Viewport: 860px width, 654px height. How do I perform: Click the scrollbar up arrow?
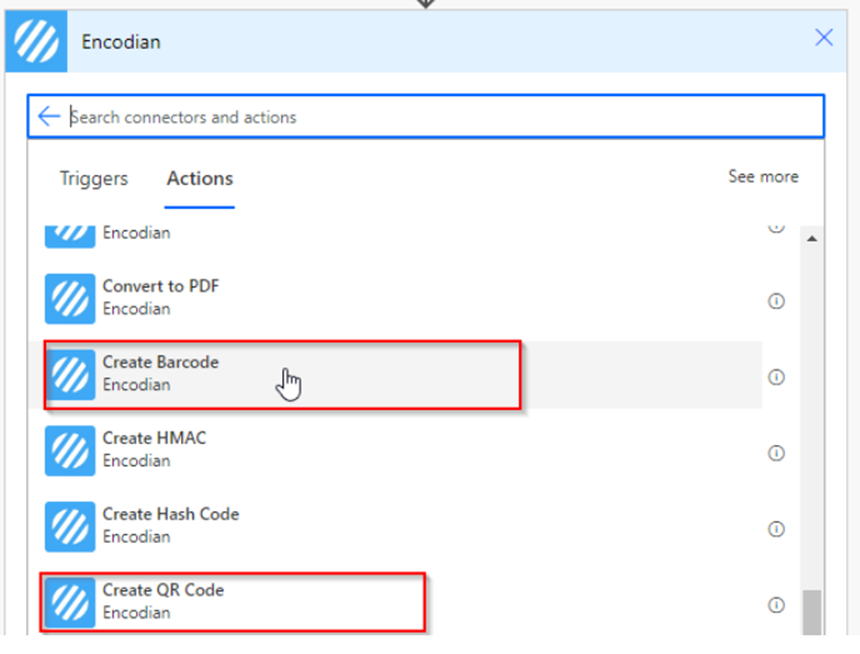click(x=811, y=239)
